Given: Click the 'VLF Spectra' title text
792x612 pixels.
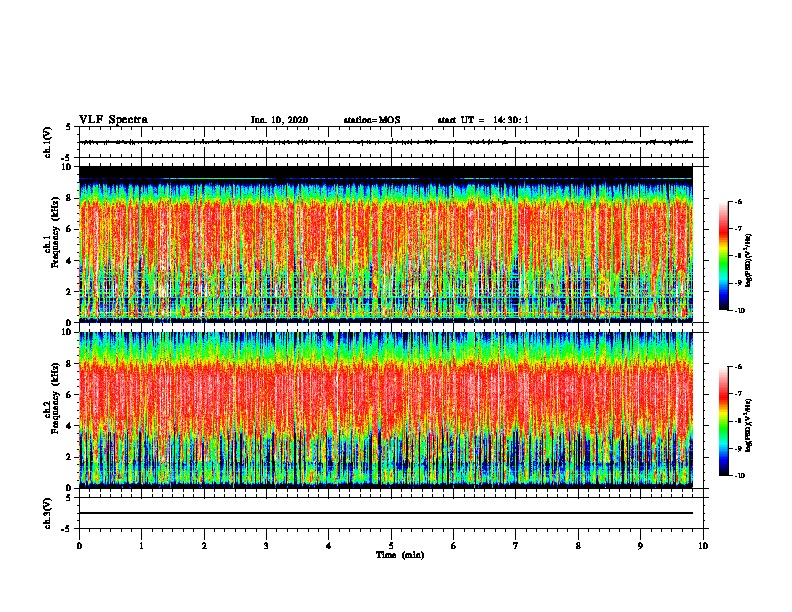Looking at the screenshot, I should [x=113, y=120].
